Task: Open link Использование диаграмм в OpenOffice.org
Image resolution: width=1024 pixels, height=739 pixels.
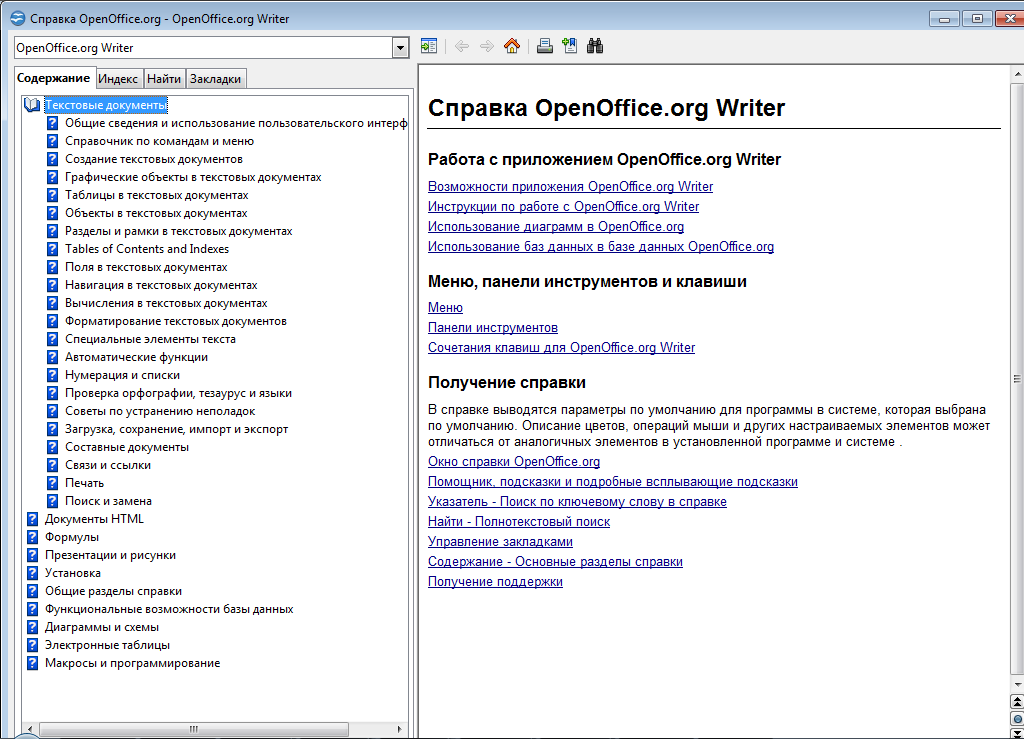Action: [x=556, y=227]
